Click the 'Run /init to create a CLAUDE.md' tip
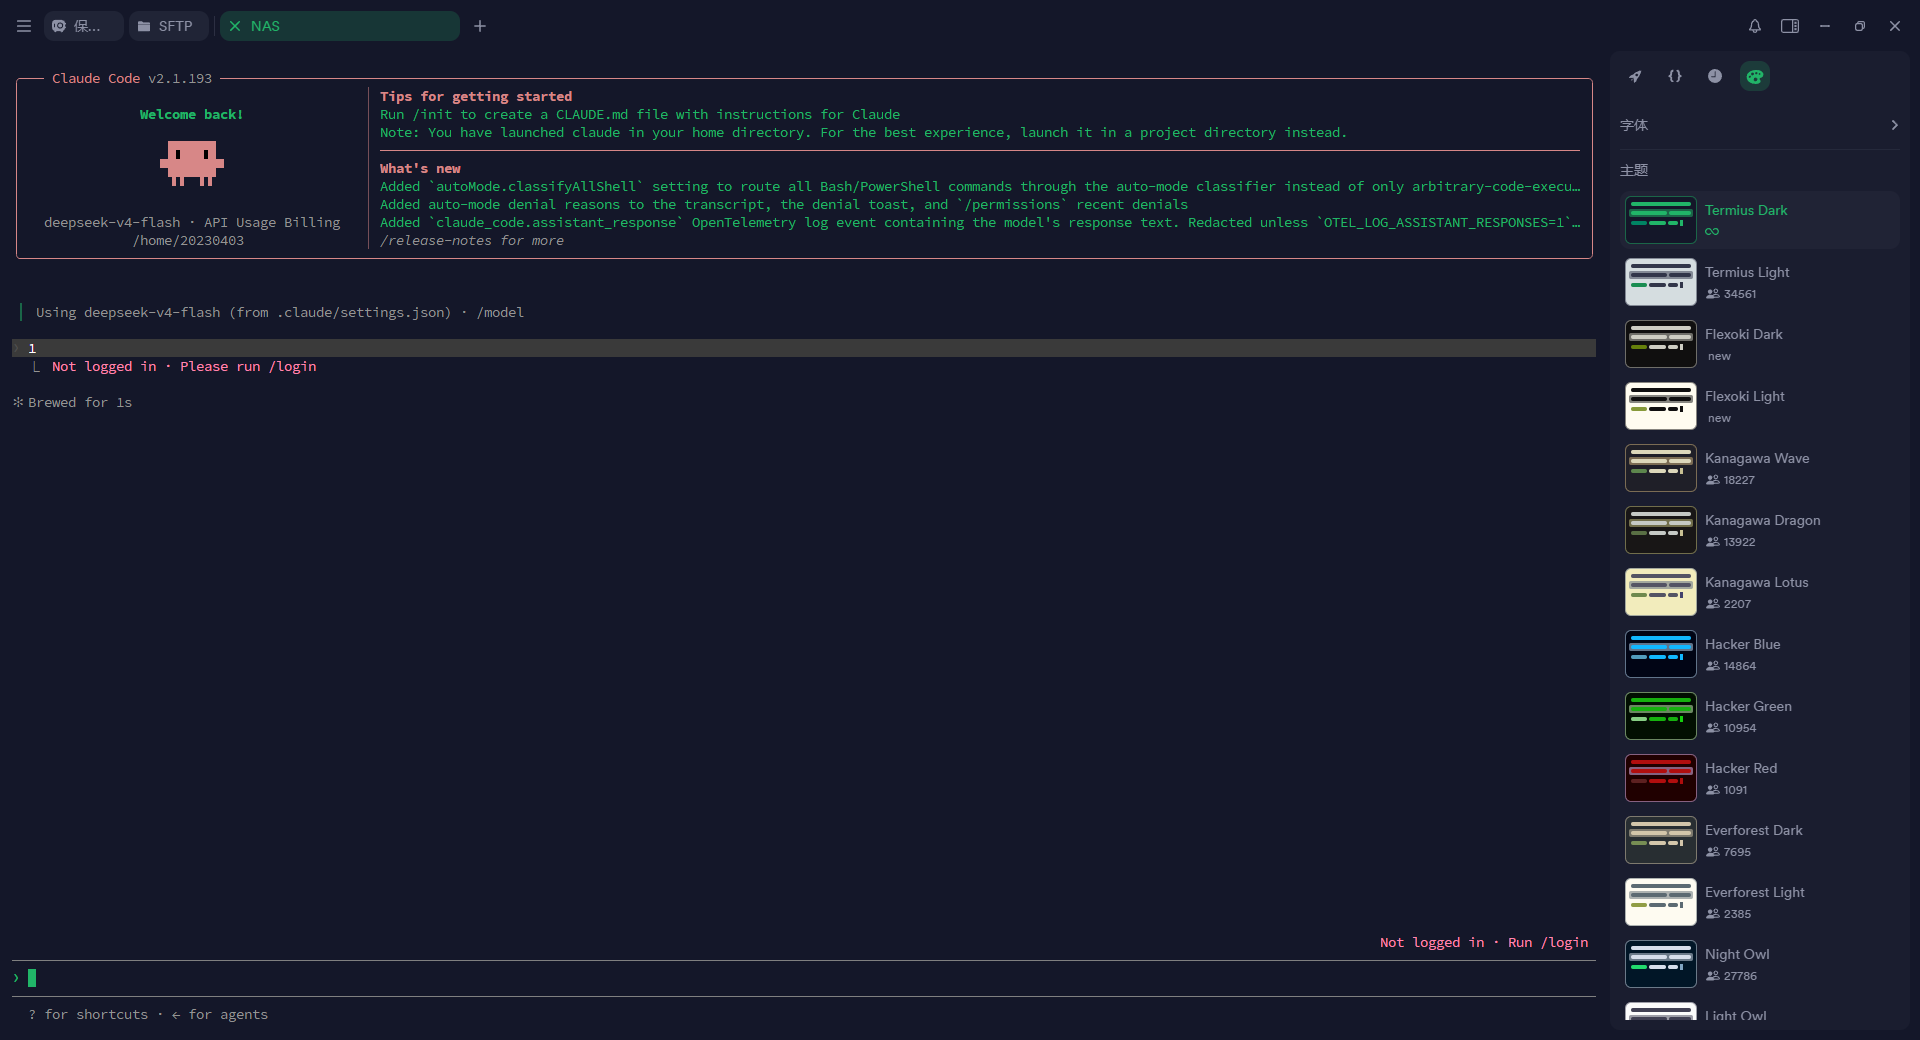This screenshot has width=1920, height=1040. pyautogui.click(x=640, y=115)
